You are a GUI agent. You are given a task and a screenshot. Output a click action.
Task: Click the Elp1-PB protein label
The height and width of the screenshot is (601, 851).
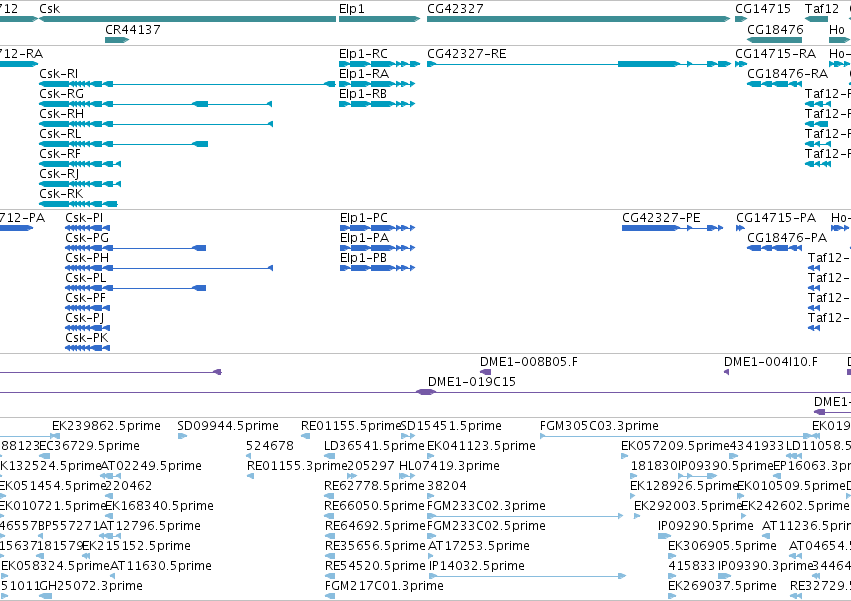click(364, 258)
